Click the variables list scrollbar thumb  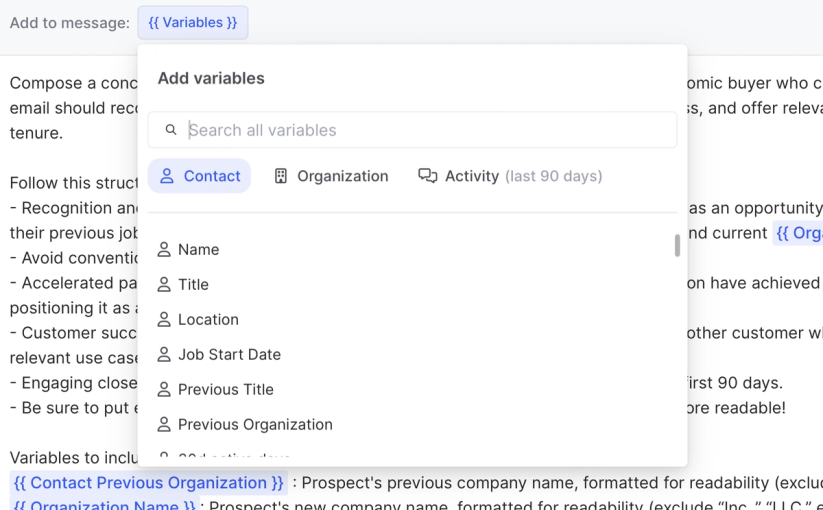[677, 245]
